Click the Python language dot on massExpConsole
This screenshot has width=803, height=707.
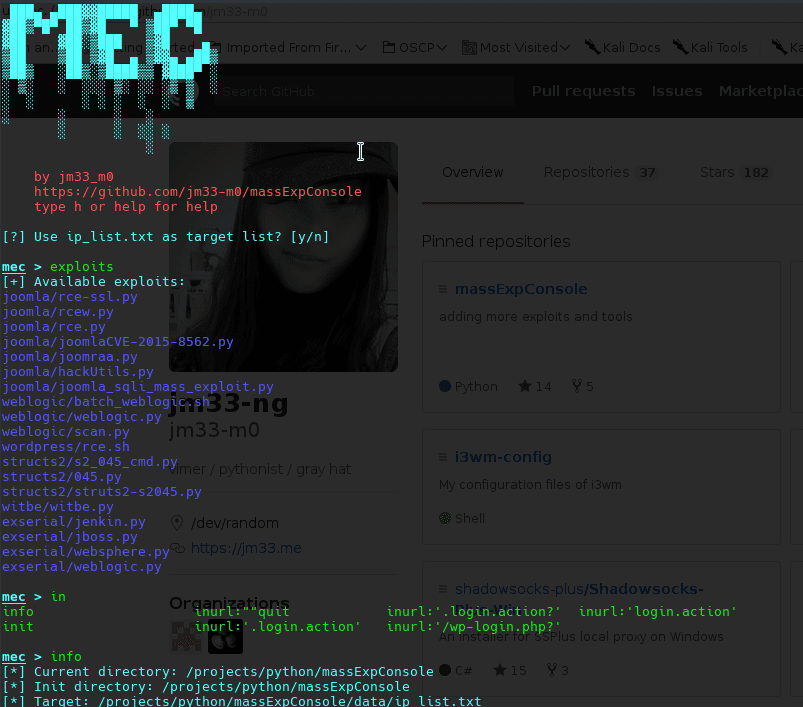(x=445, y=386)
